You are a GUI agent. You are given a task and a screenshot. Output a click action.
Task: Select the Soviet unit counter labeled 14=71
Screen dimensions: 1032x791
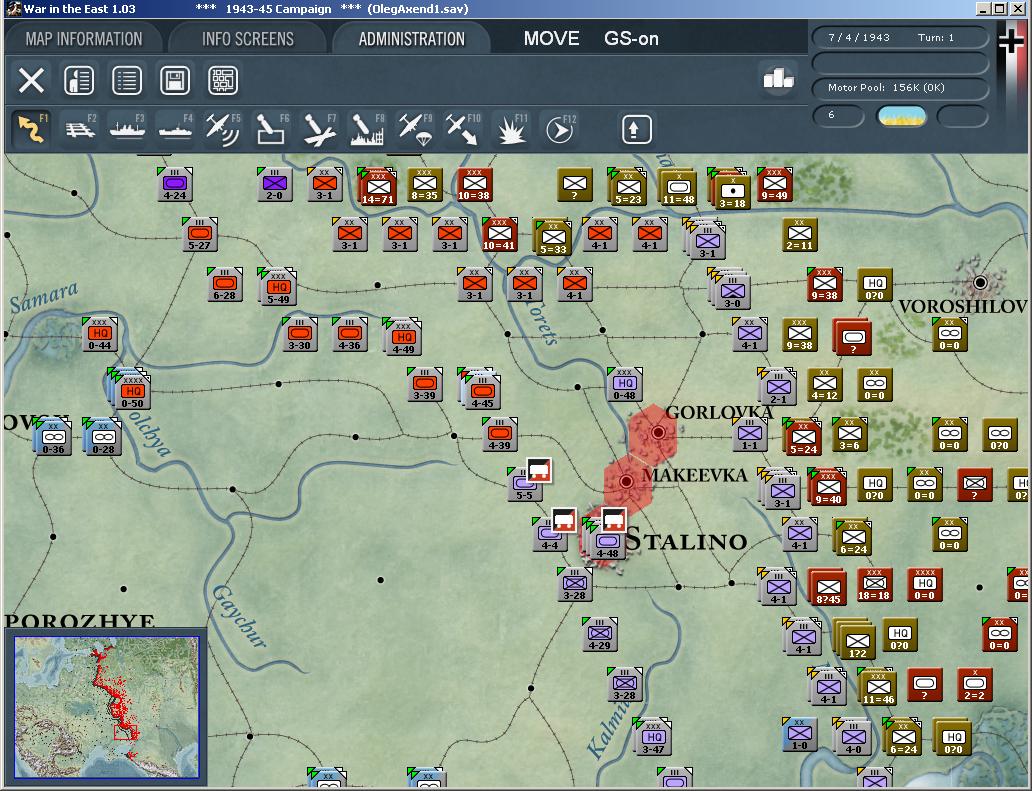(377, 187)
